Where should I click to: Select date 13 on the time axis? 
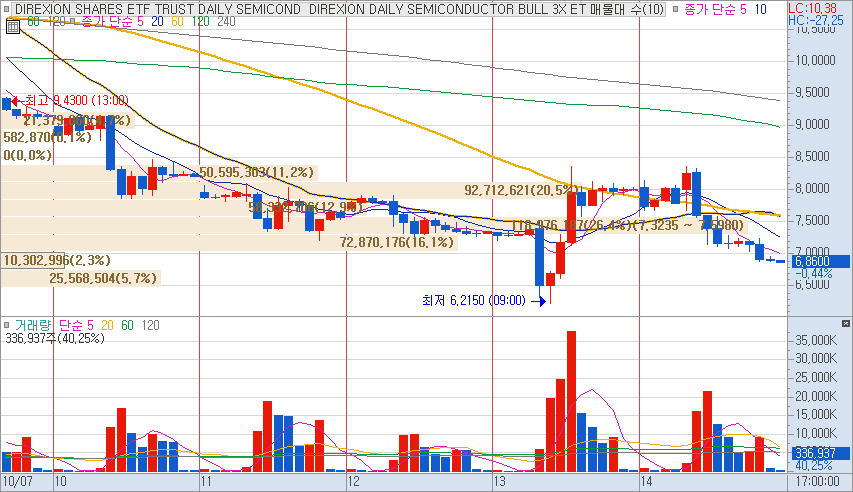pos(499,482)
